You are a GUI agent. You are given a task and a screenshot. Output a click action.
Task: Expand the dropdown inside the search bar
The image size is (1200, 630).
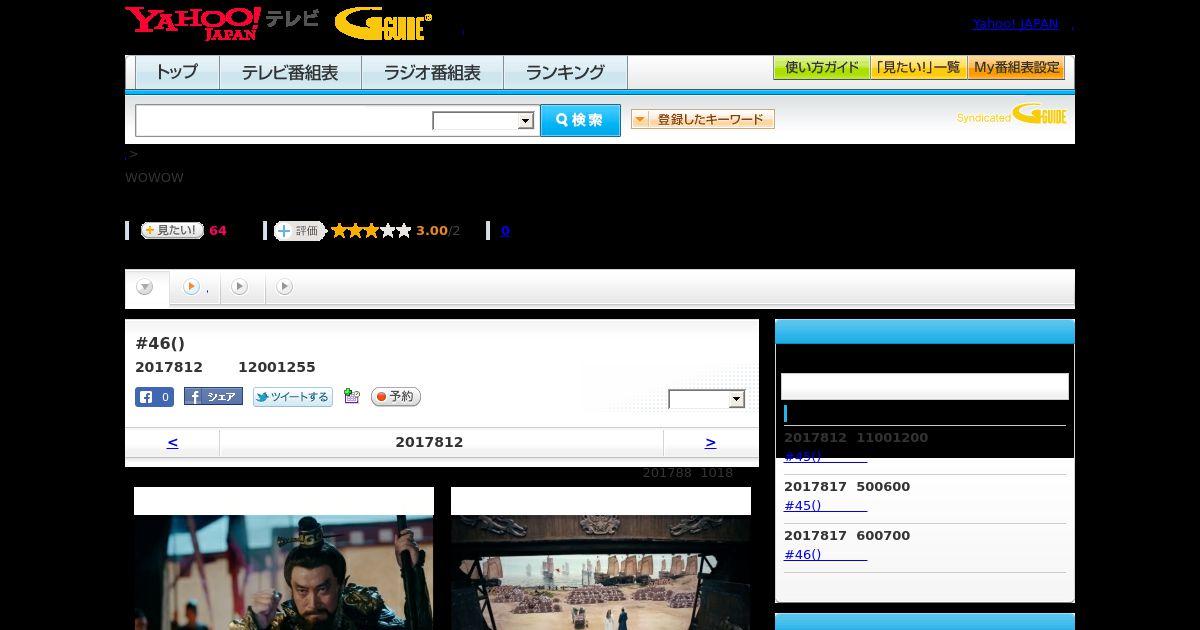click(483, 121)
